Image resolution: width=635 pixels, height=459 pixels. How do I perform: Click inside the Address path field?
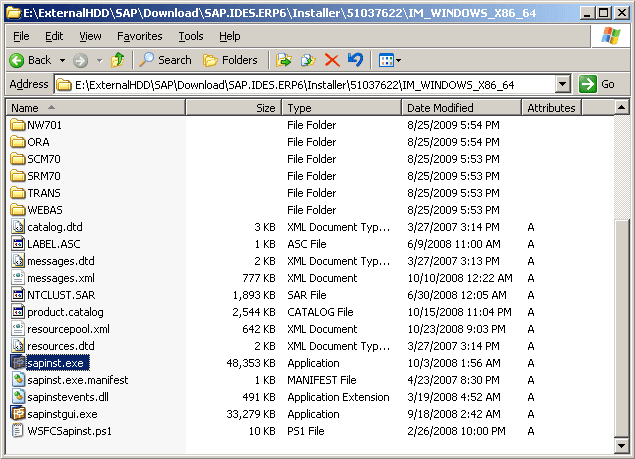pos(305,85)
